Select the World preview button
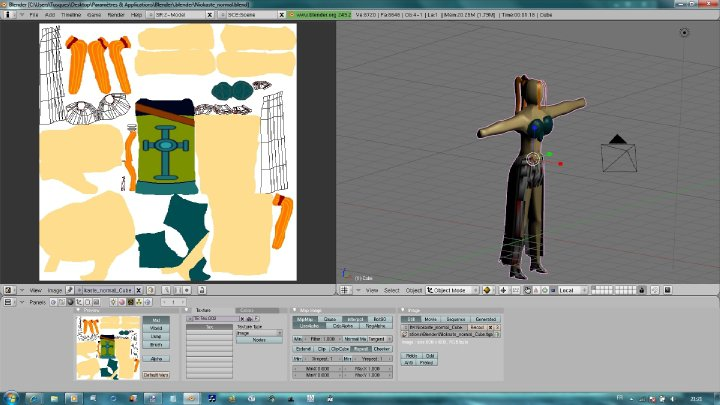The image size is (720, 405). 156,328
